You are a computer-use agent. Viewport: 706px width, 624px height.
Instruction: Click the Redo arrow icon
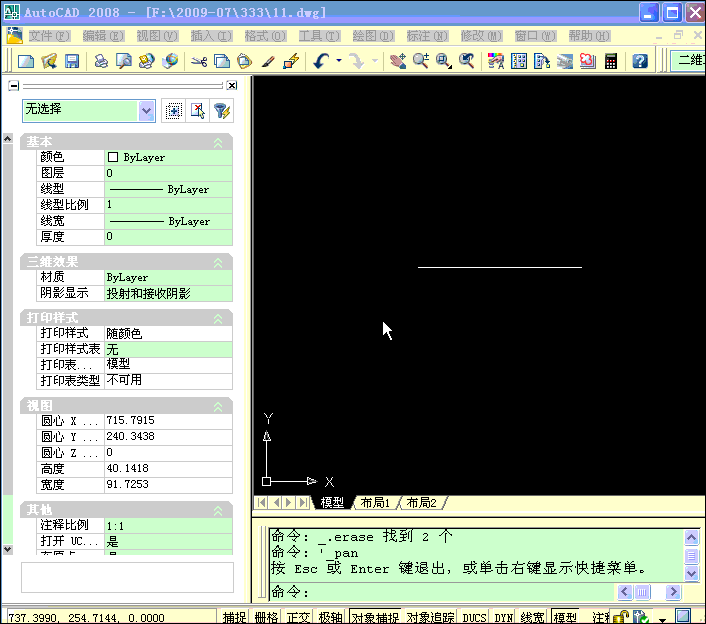point(358,61)
